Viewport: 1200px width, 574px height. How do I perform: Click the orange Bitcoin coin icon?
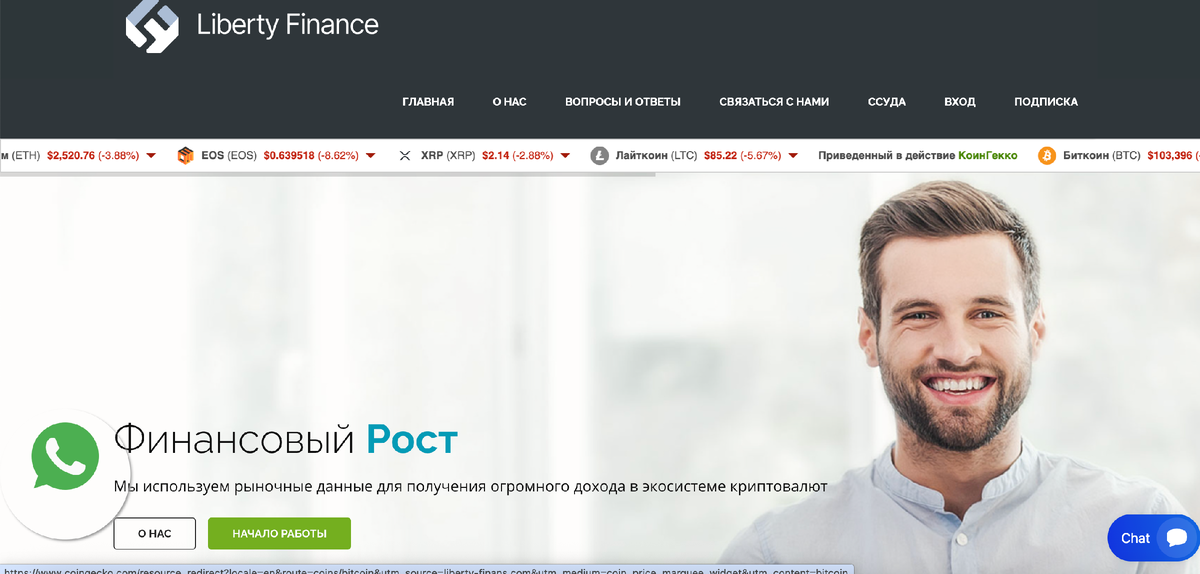[1047, 156]
